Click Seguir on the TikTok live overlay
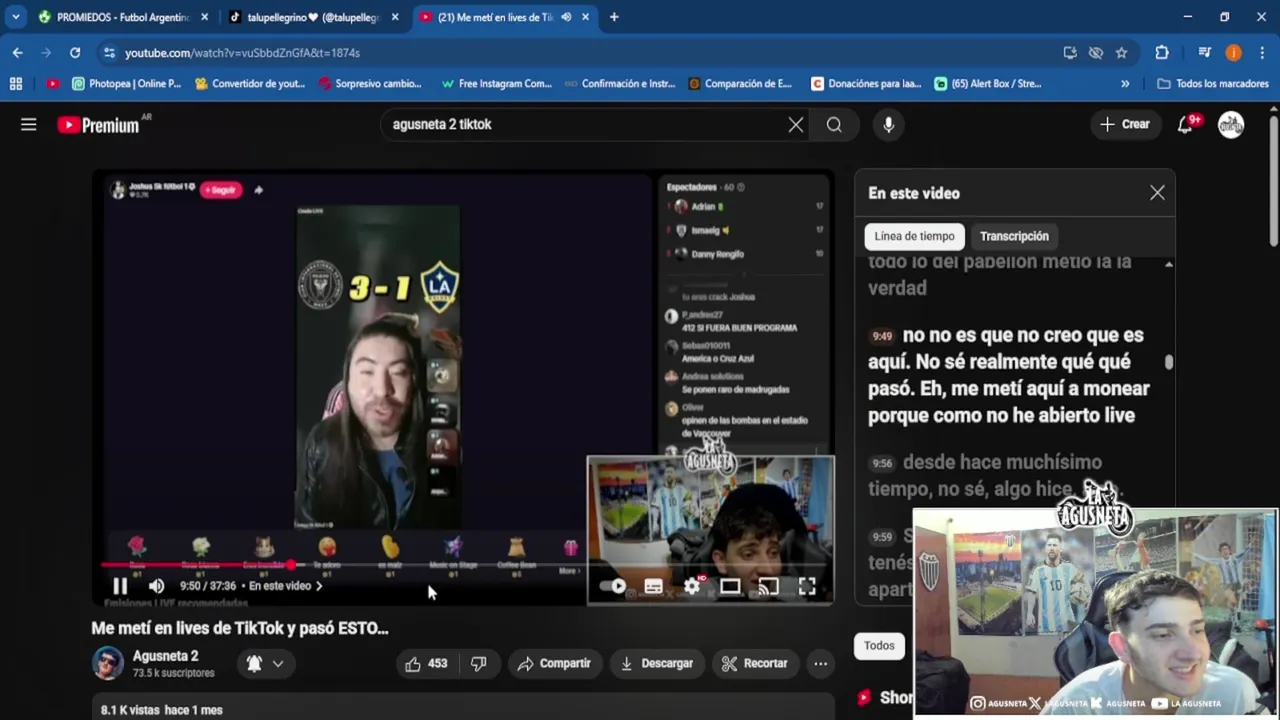Image resolution: width=1280 pixels, height=720 pixels. (221, 190)
